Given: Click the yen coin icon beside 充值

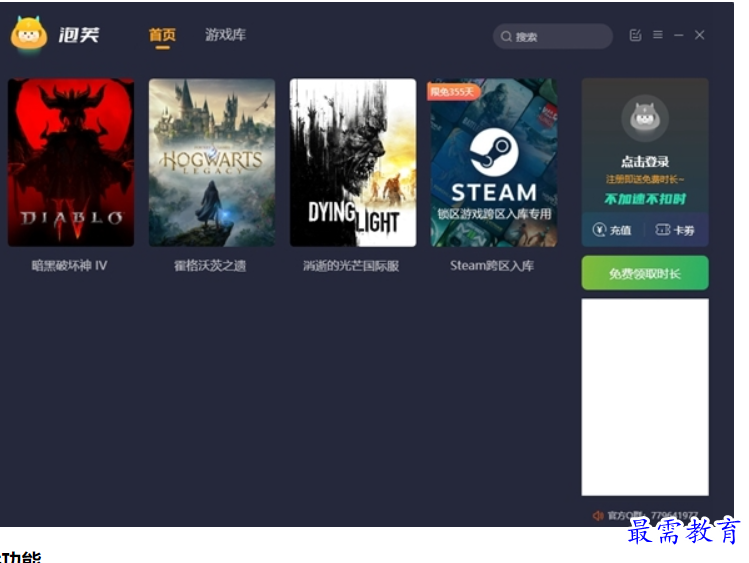Looking at the screenshot, I should click(599, 230).
